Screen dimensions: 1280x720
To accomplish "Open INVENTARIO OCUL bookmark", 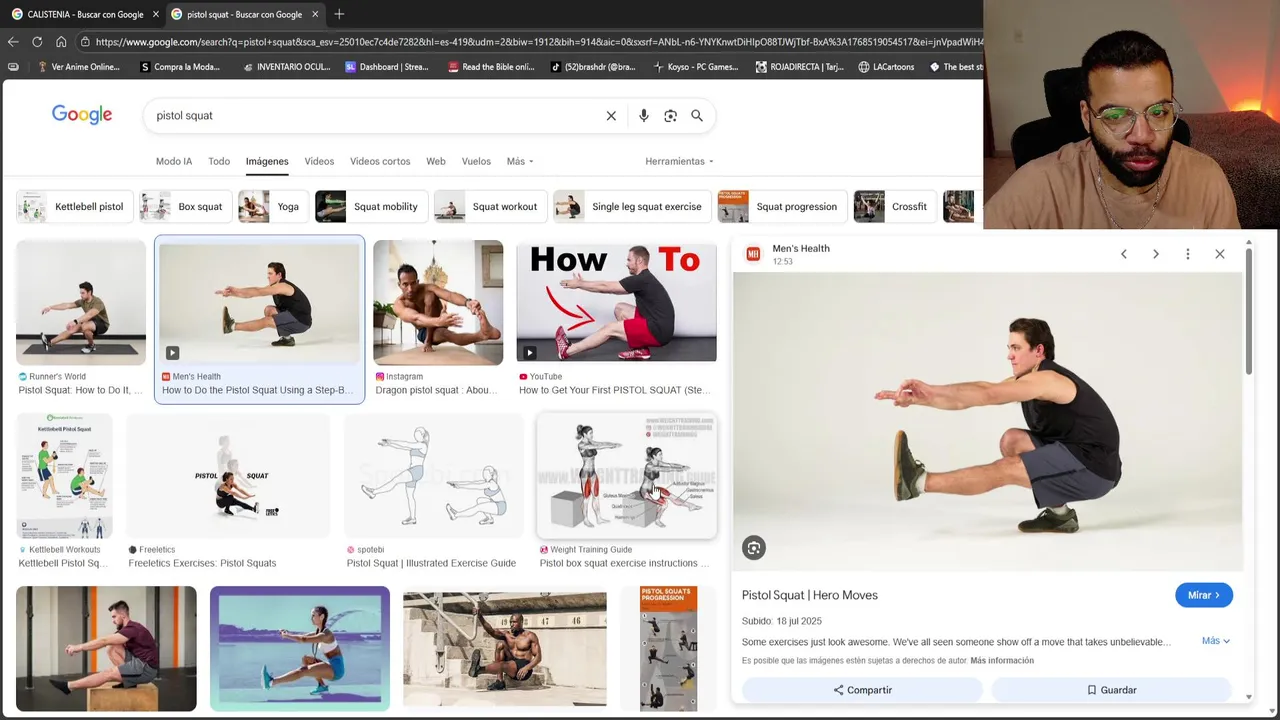I will pyautogui.click(x=286, y=67).
